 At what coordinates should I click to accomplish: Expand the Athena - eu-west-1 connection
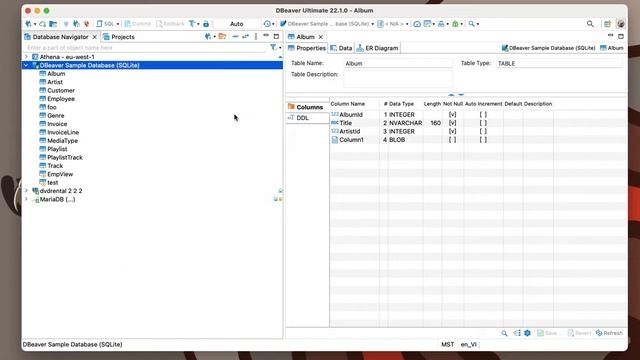click(x=27, y=57)
